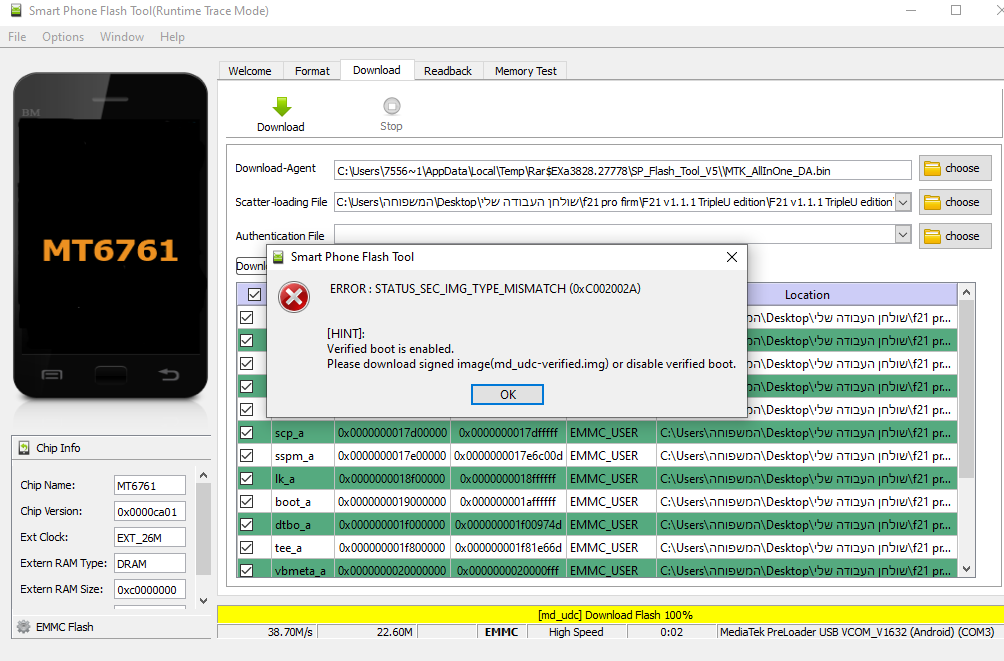Click the Chip Info scroll up arrow
This screenshot has height=661, width=1004.
point(203,475)
